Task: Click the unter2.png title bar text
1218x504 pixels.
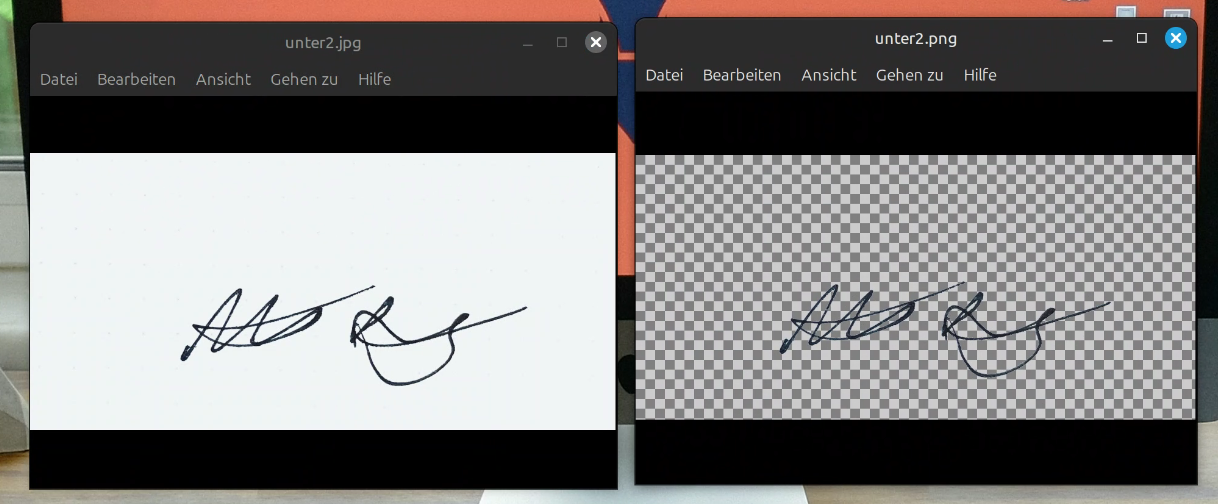Action: click(915, 39)
